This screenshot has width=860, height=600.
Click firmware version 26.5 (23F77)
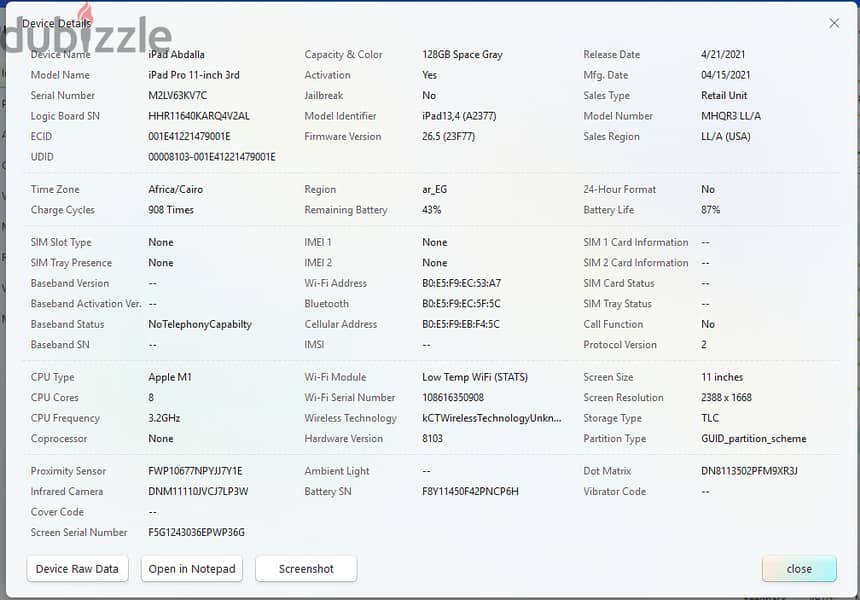448,137
